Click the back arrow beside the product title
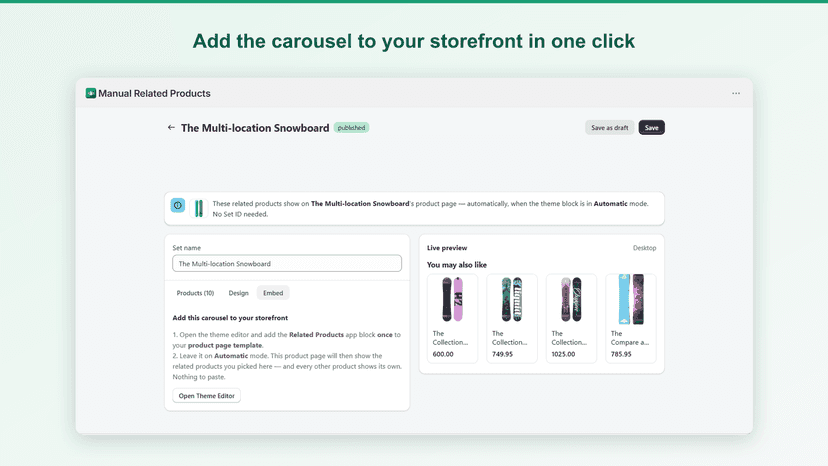The height and width of the screenshot is (466, 828). [171, 127]
